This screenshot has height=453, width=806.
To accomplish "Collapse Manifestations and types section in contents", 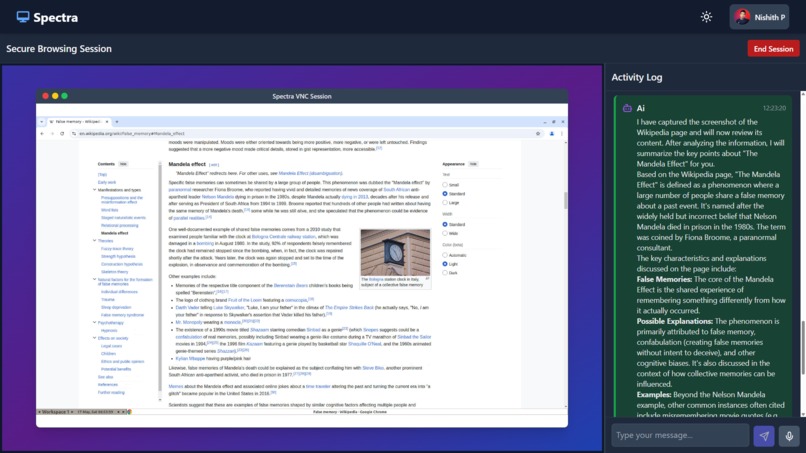I will pos(95,190).
